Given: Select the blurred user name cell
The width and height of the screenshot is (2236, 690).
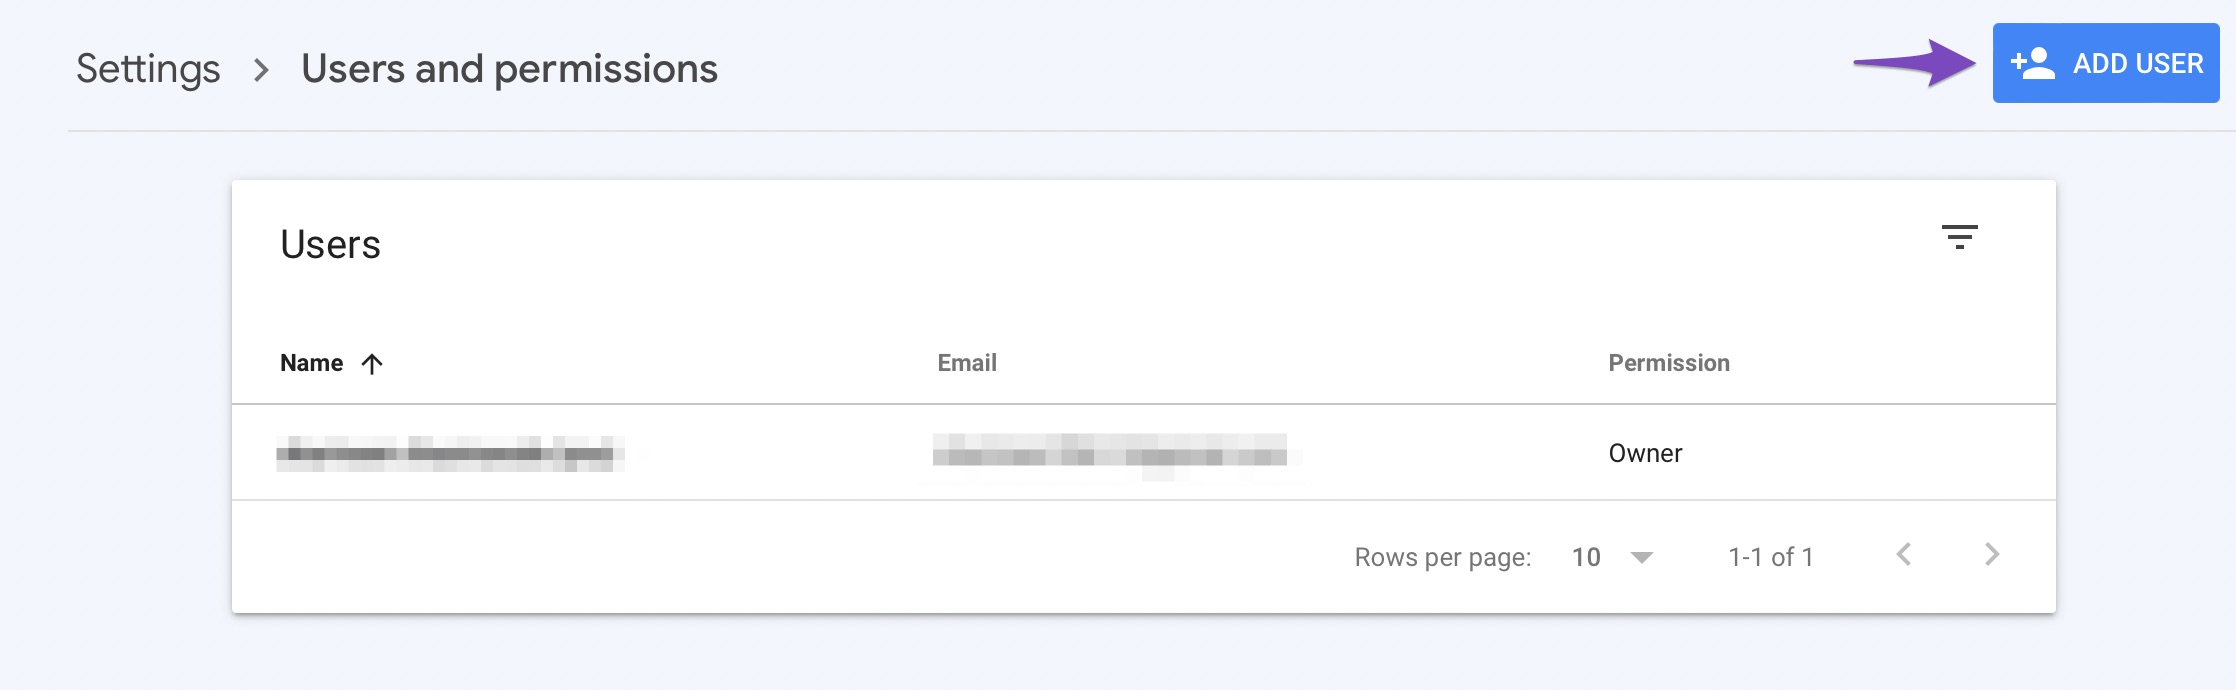Looking at the screenshot, I should tap(450, 453).
